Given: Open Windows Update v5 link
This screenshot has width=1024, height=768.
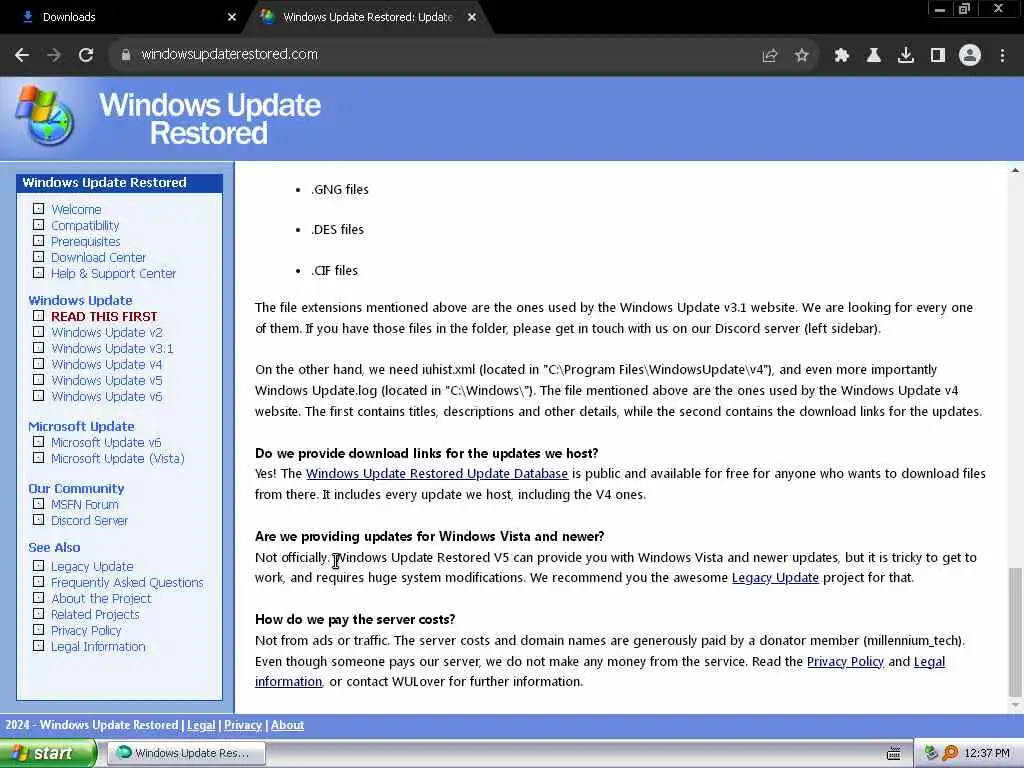Looking at the screenshot, I should coord(107,381).
